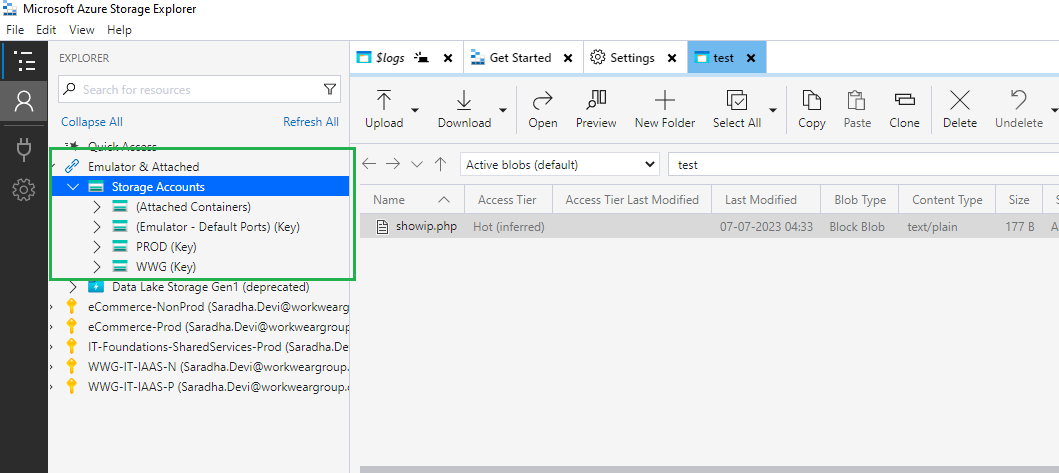Open the Help menu
The height and width of the screenshot is (473, 1059).
tap(119, 30)
